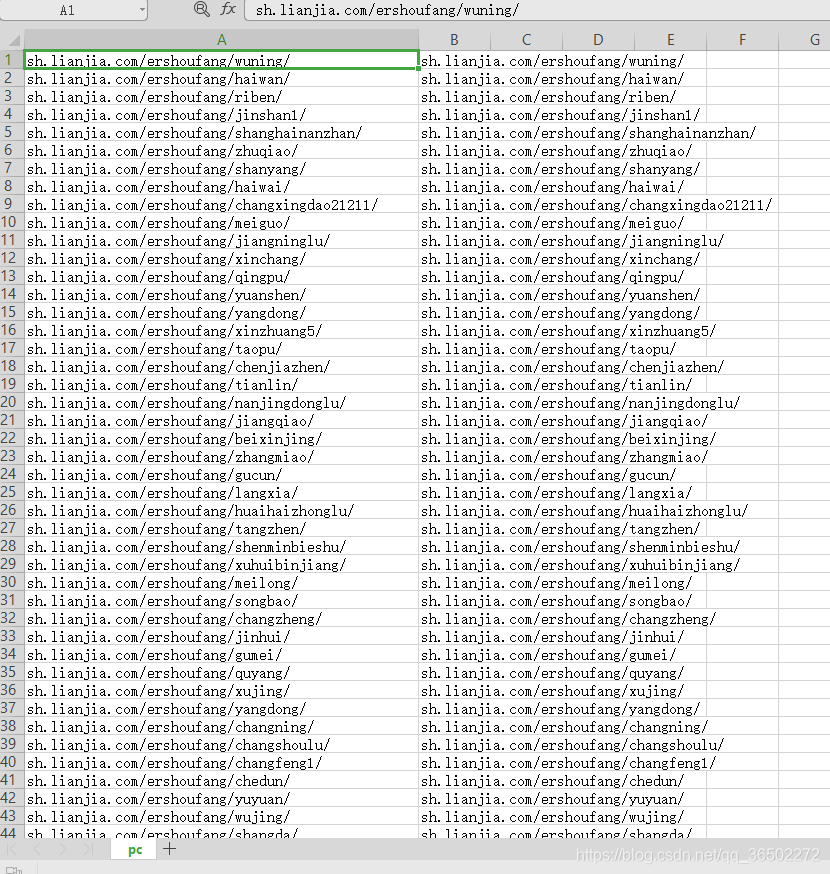
Task: Select column A cell ending with beixinjing/
Action: (221, 438)
